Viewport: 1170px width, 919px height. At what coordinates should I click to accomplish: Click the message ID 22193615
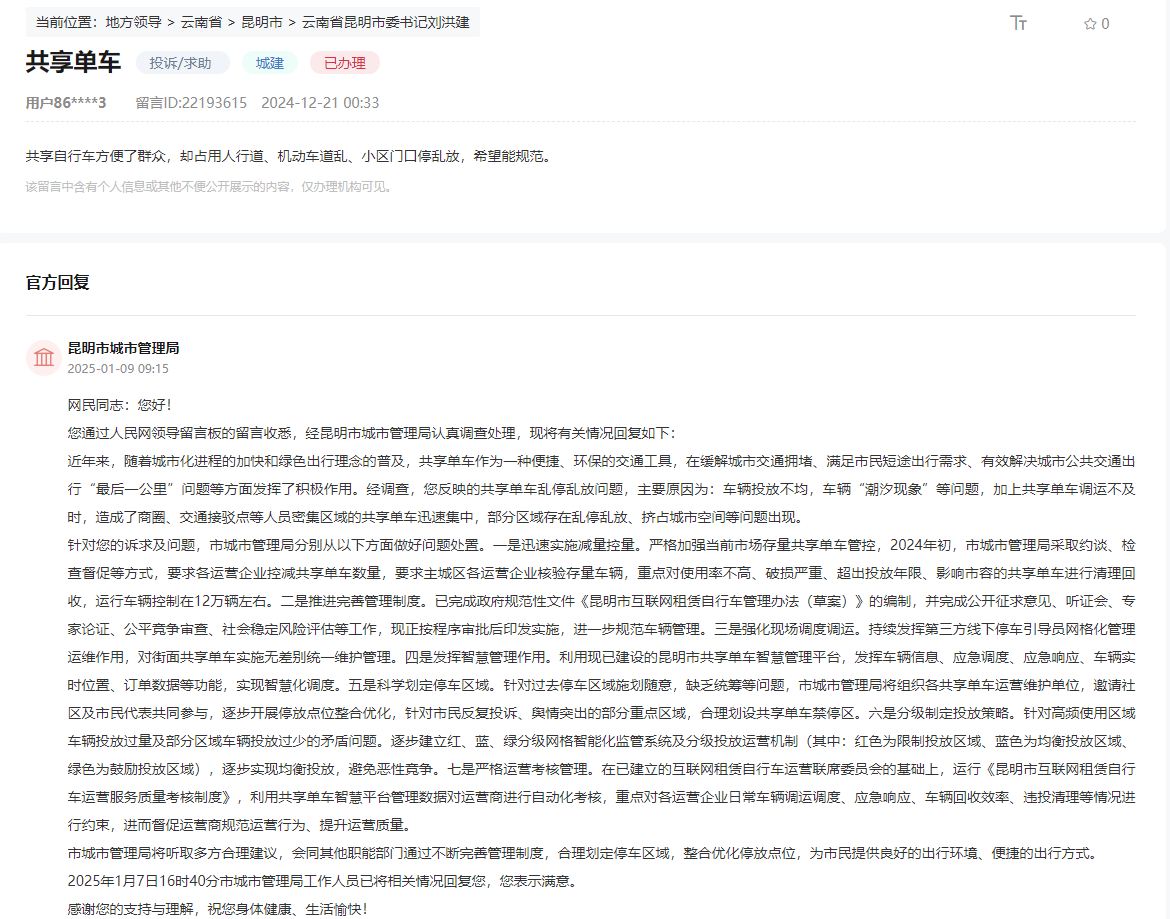(191, 103)
